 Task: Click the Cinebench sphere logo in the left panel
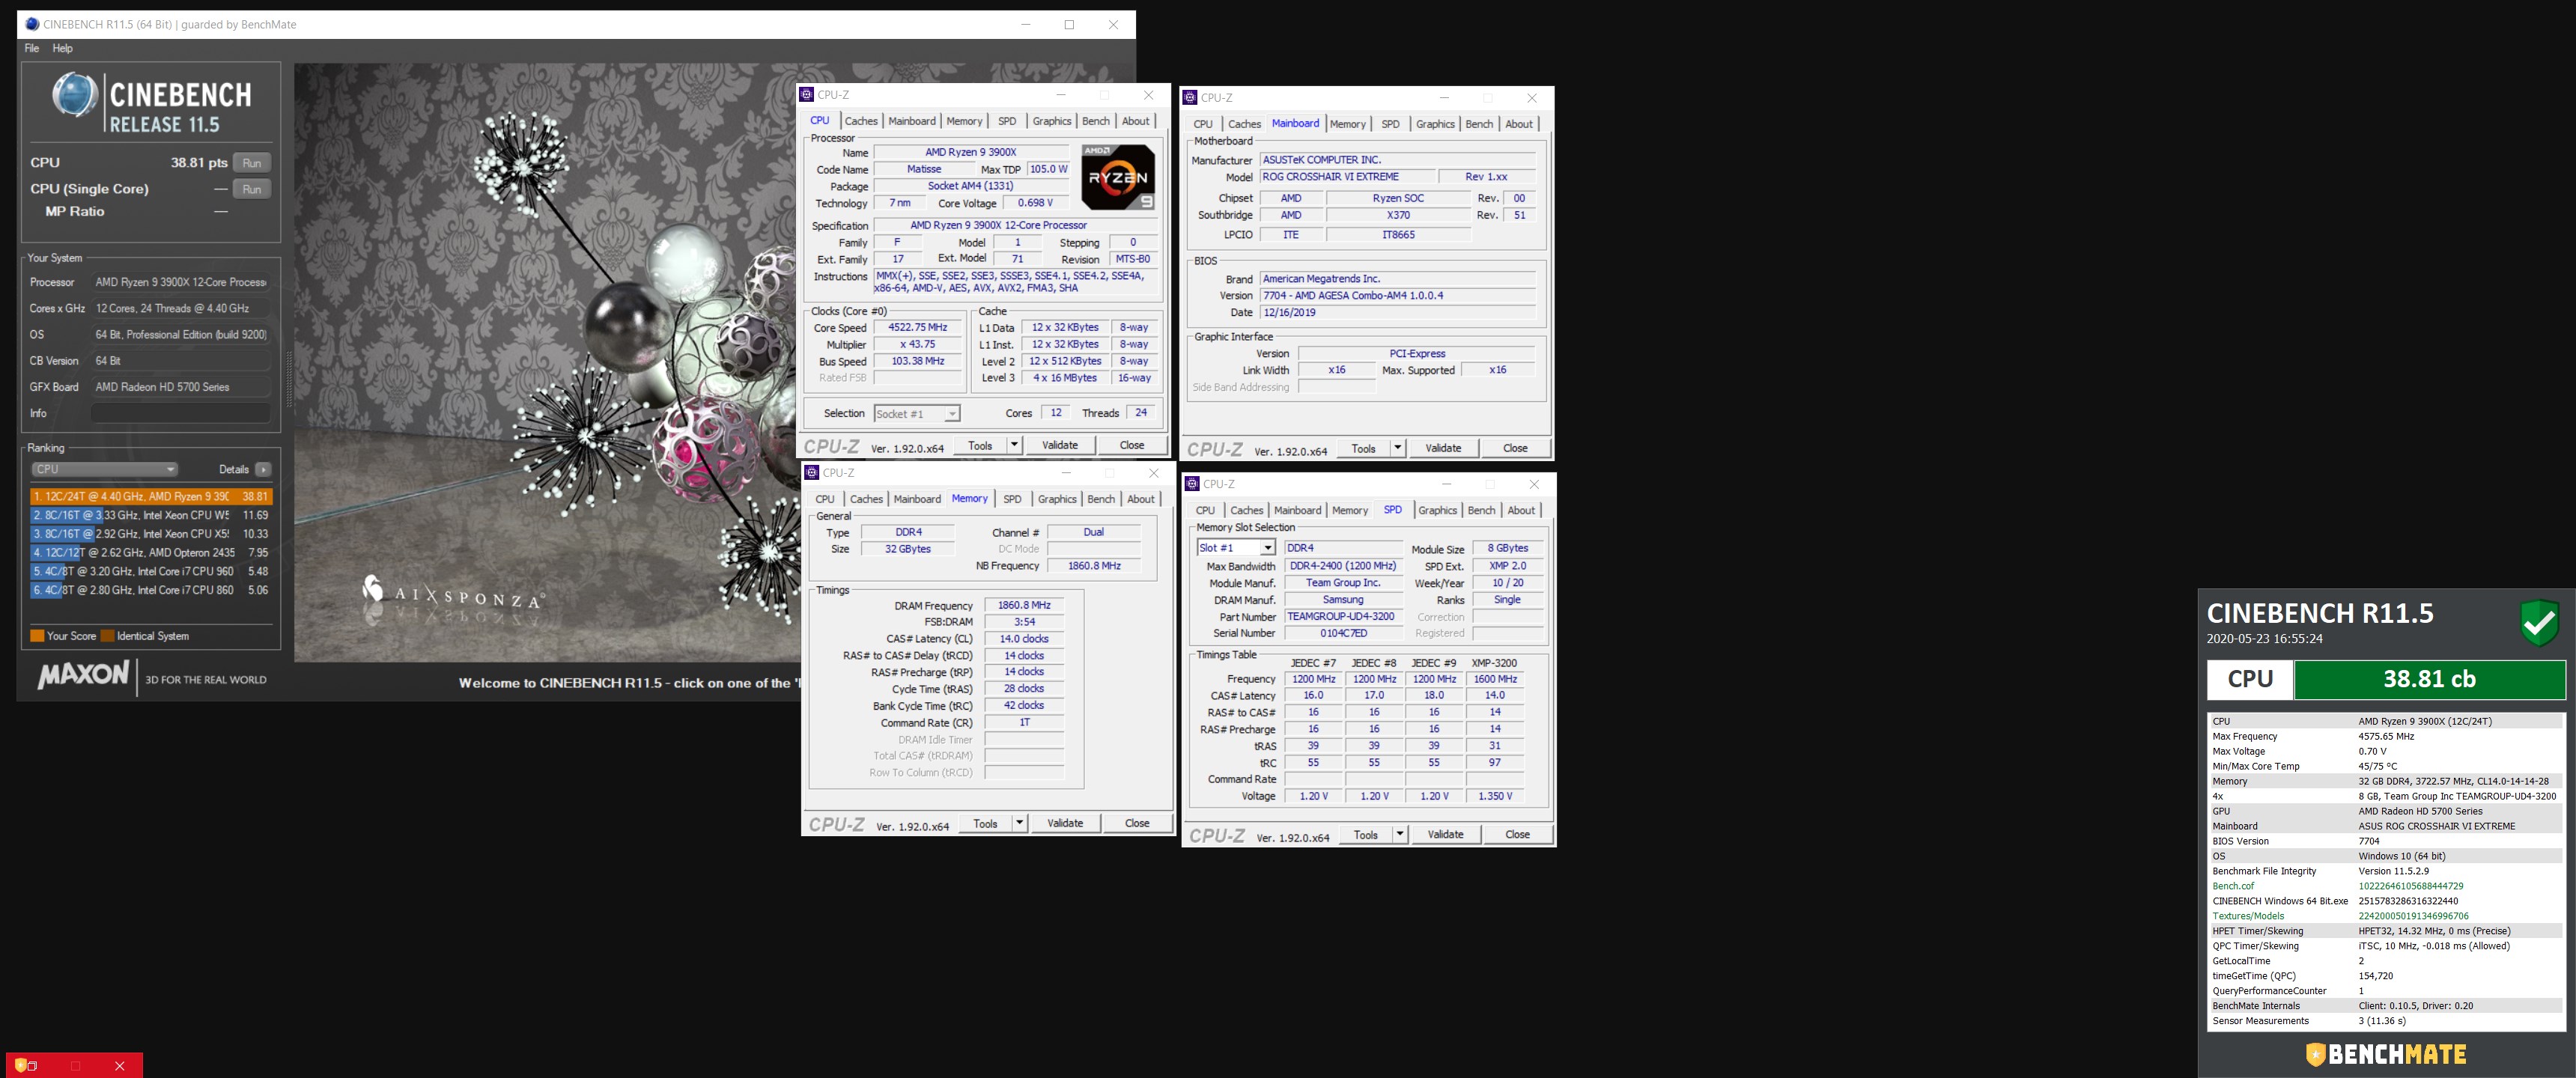point(74,96)
